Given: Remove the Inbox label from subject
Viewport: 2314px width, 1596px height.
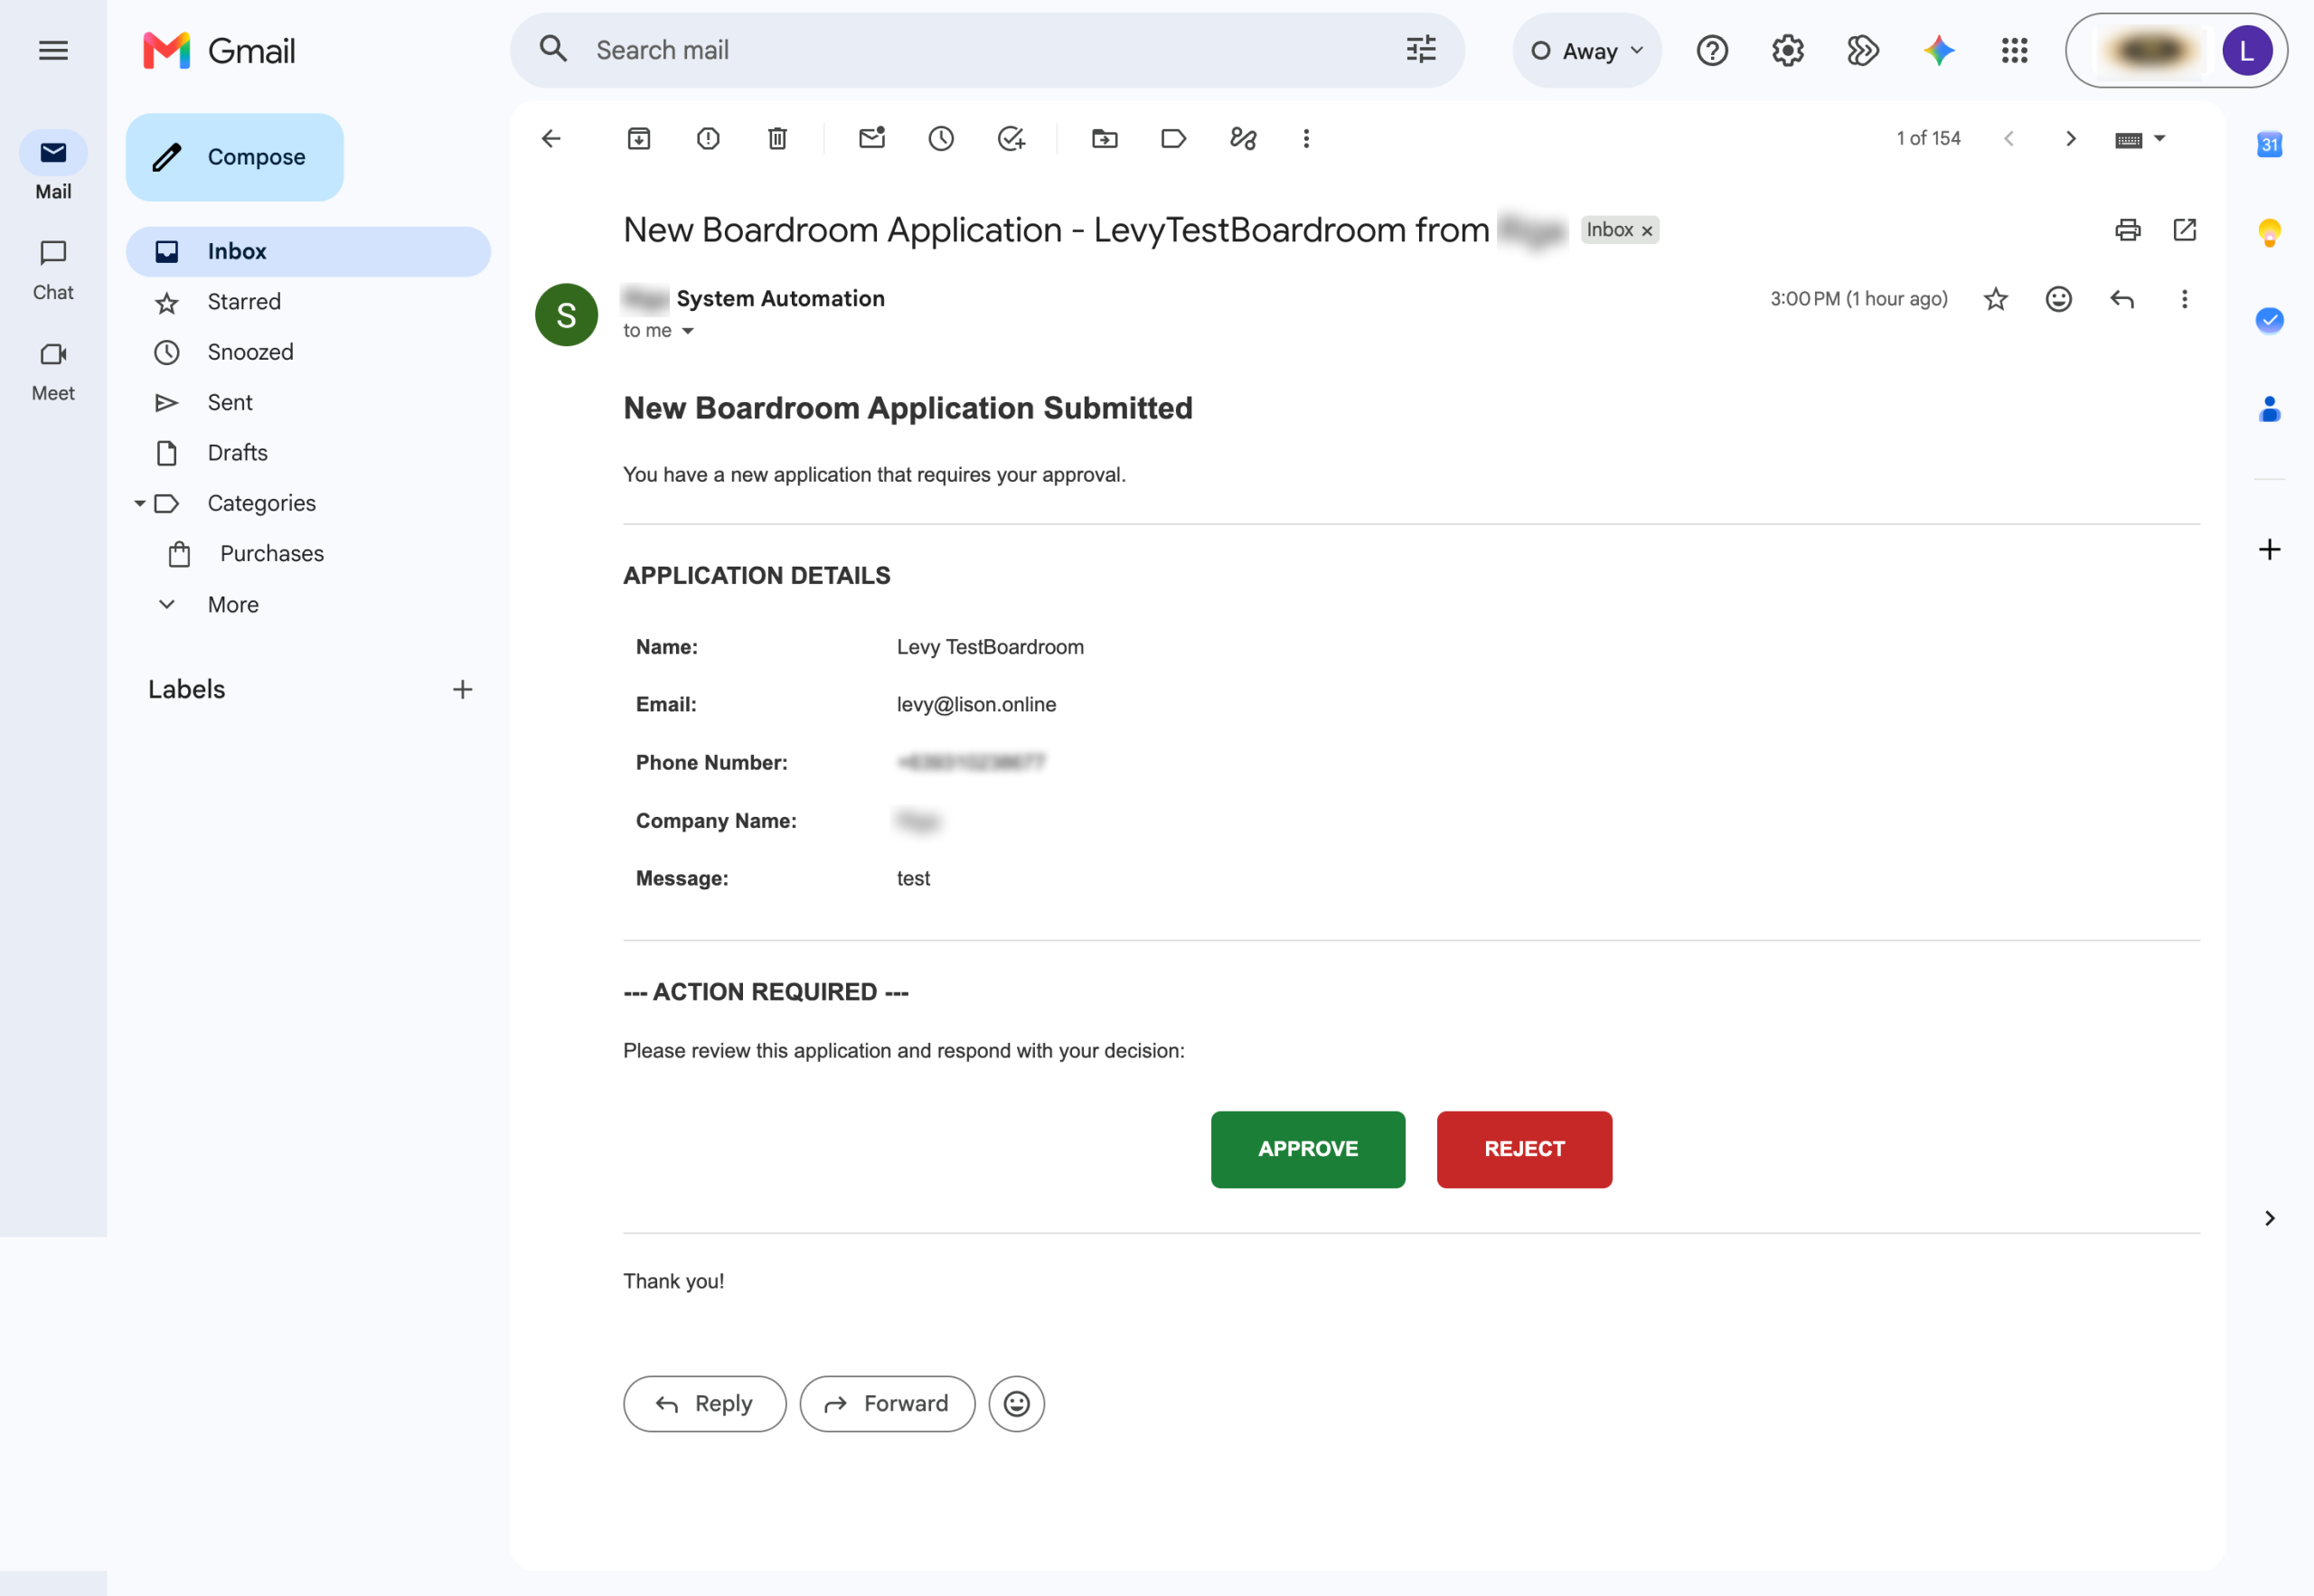Looking at the screenshot, I should pyautogui.click(x=1647, y=231).
